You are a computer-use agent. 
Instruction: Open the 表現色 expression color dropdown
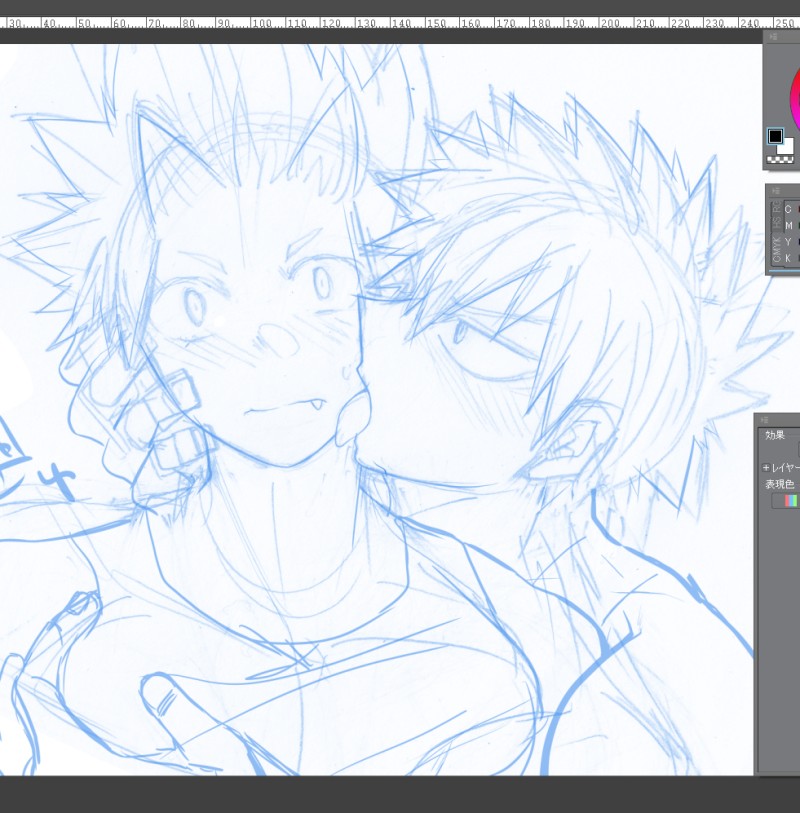(x=786, y=501)
